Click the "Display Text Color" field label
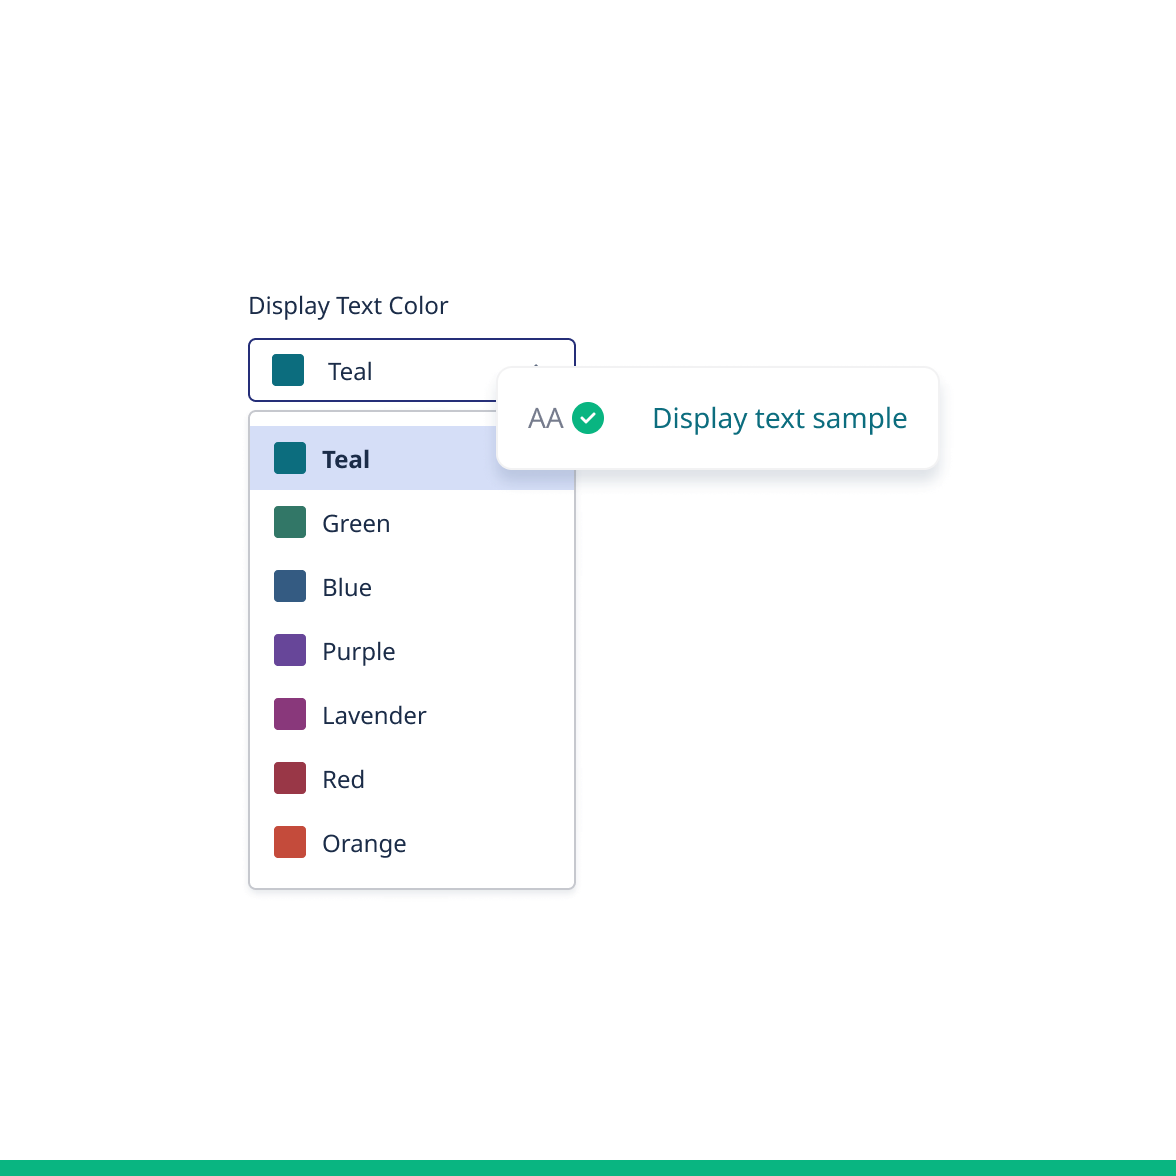1176x1176 pixels. [x=348, y=306]
